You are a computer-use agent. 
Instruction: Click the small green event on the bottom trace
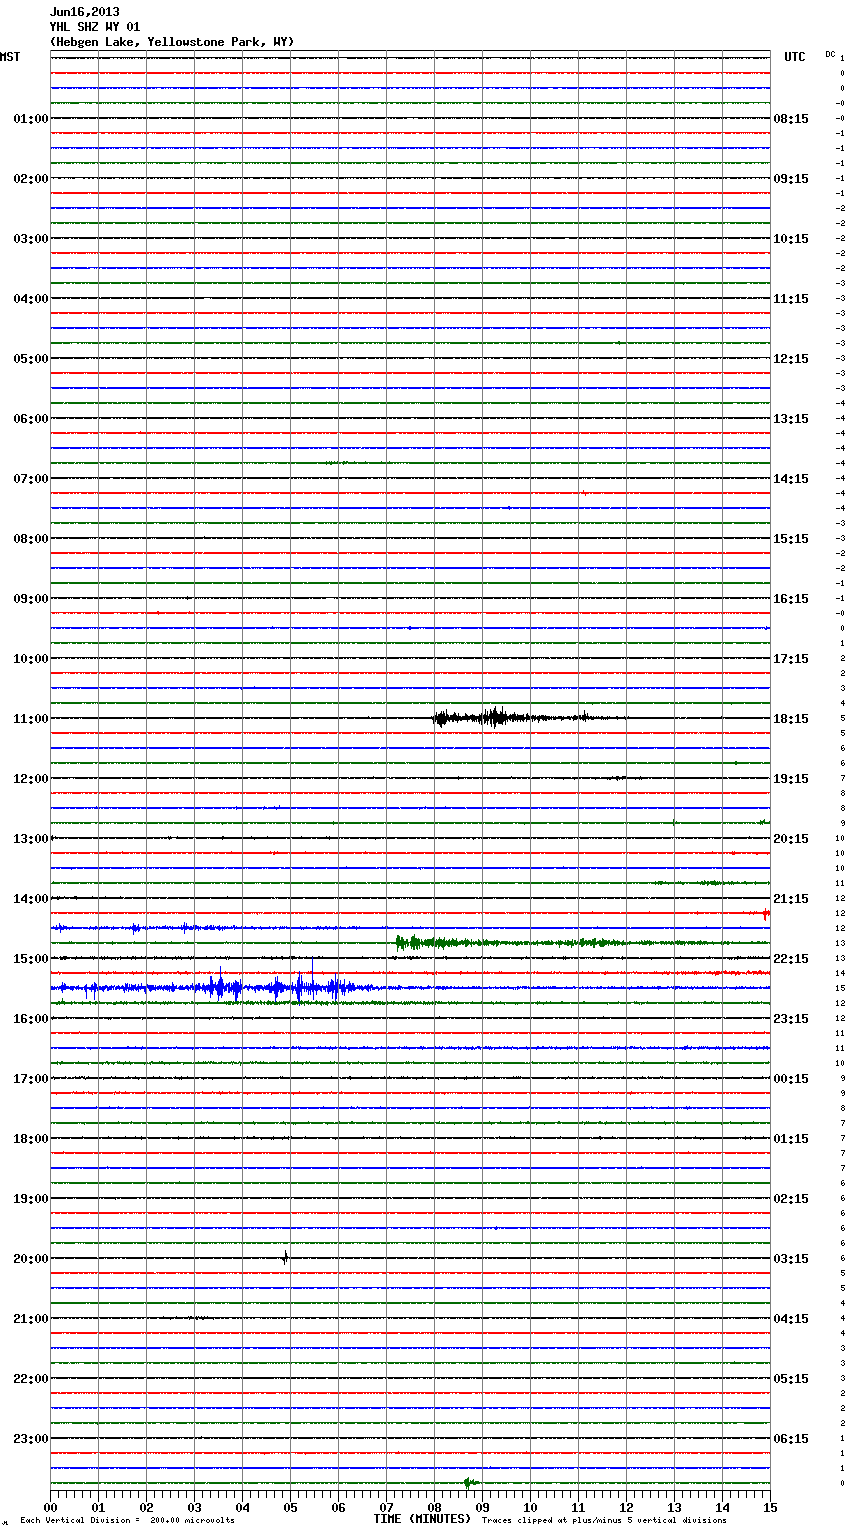(x=469, y=1482)
